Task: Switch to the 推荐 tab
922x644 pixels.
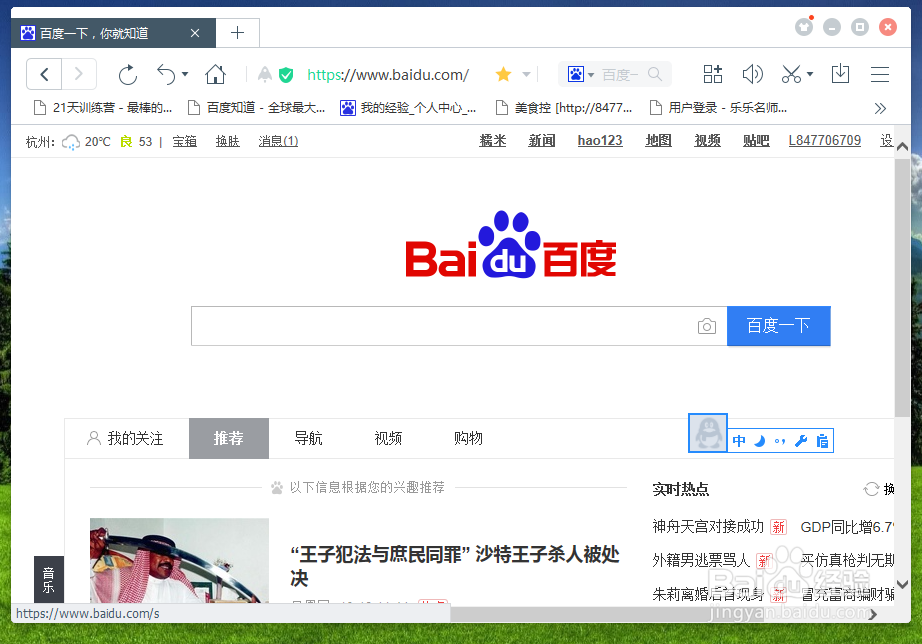Action: [x=229, y=438]
